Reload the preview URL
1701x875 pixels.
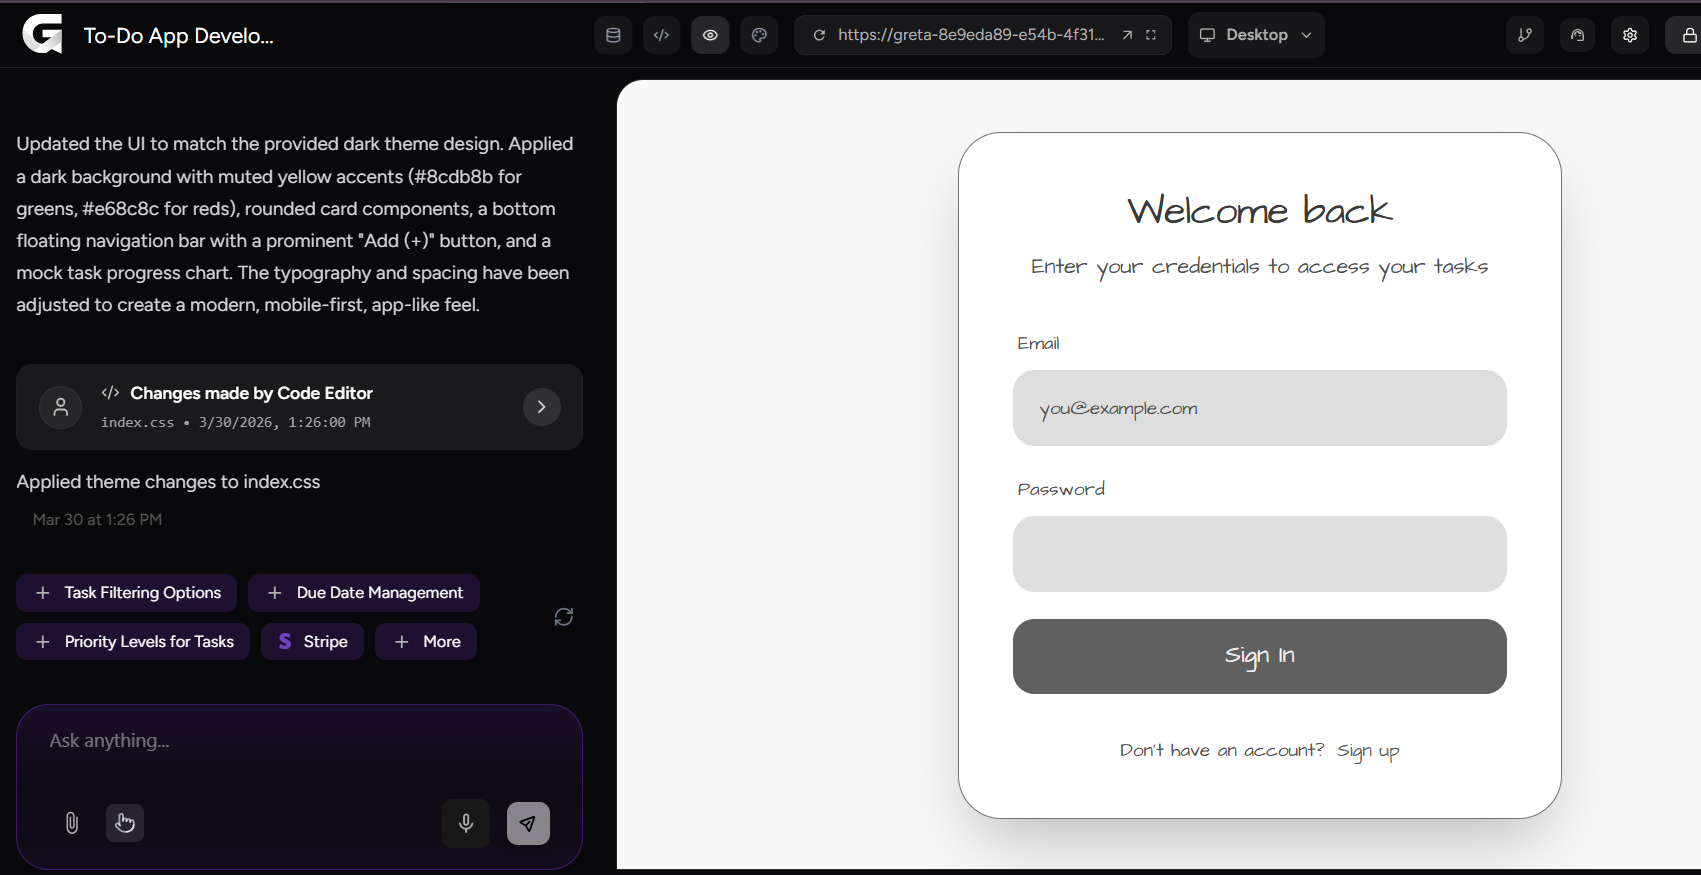click(x=819, y=35)
